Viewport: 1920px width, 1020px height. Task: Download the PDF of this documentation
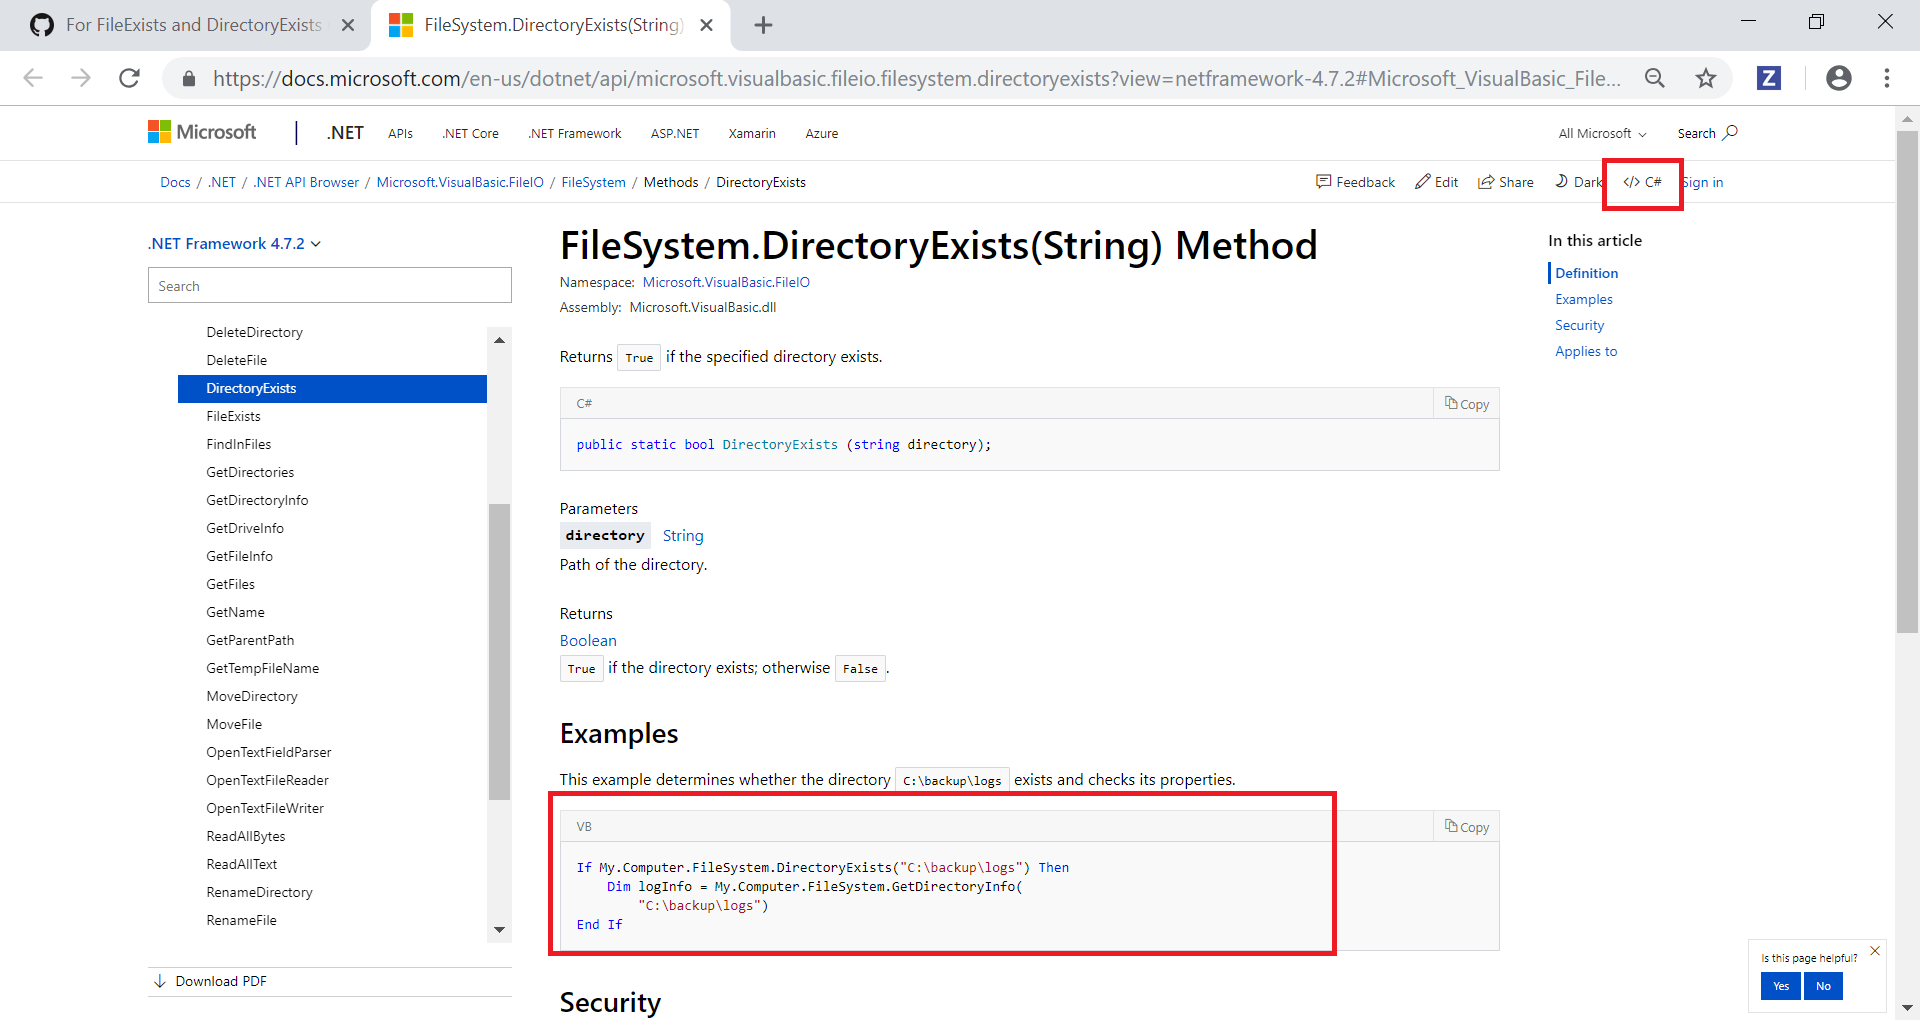(220, 981)
